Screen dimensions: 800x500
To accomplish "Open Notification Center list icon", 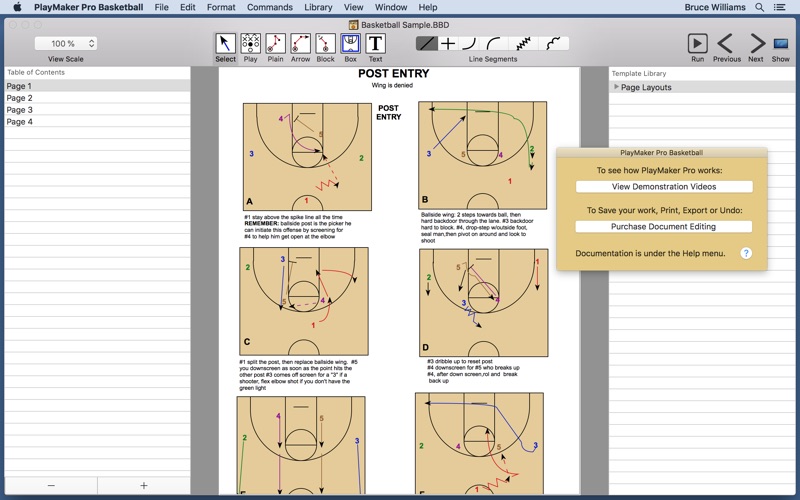I will [780, 7].
